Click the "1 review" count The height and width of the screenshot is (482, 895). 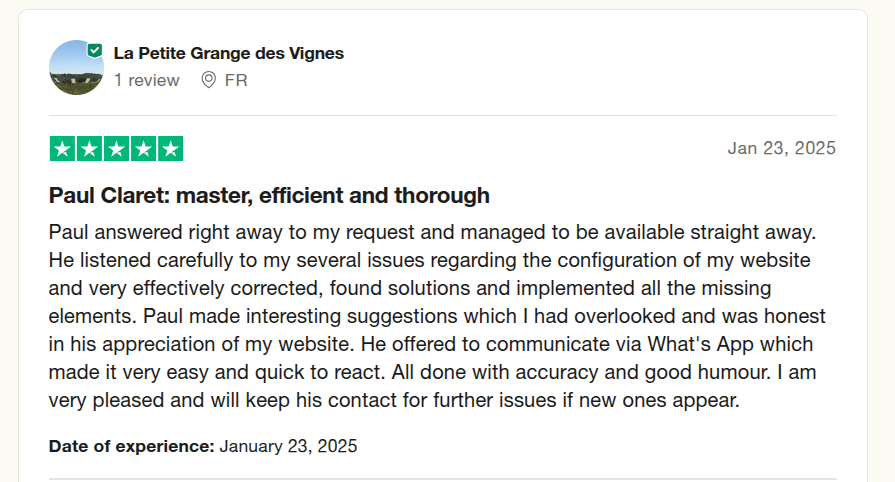(147, 80)
